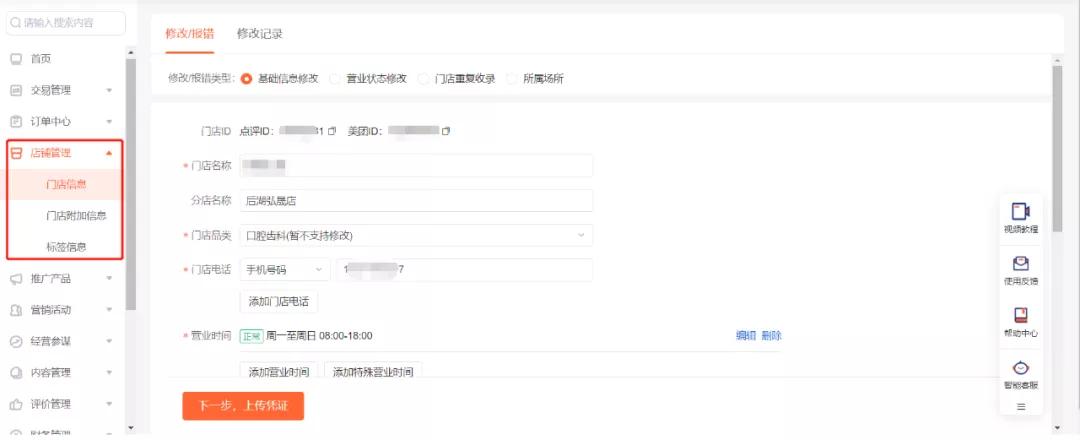Screen dimensions: 1080x440
Task: Expand the 营销活动 menu arrow
Action: [x=109, y=311]
